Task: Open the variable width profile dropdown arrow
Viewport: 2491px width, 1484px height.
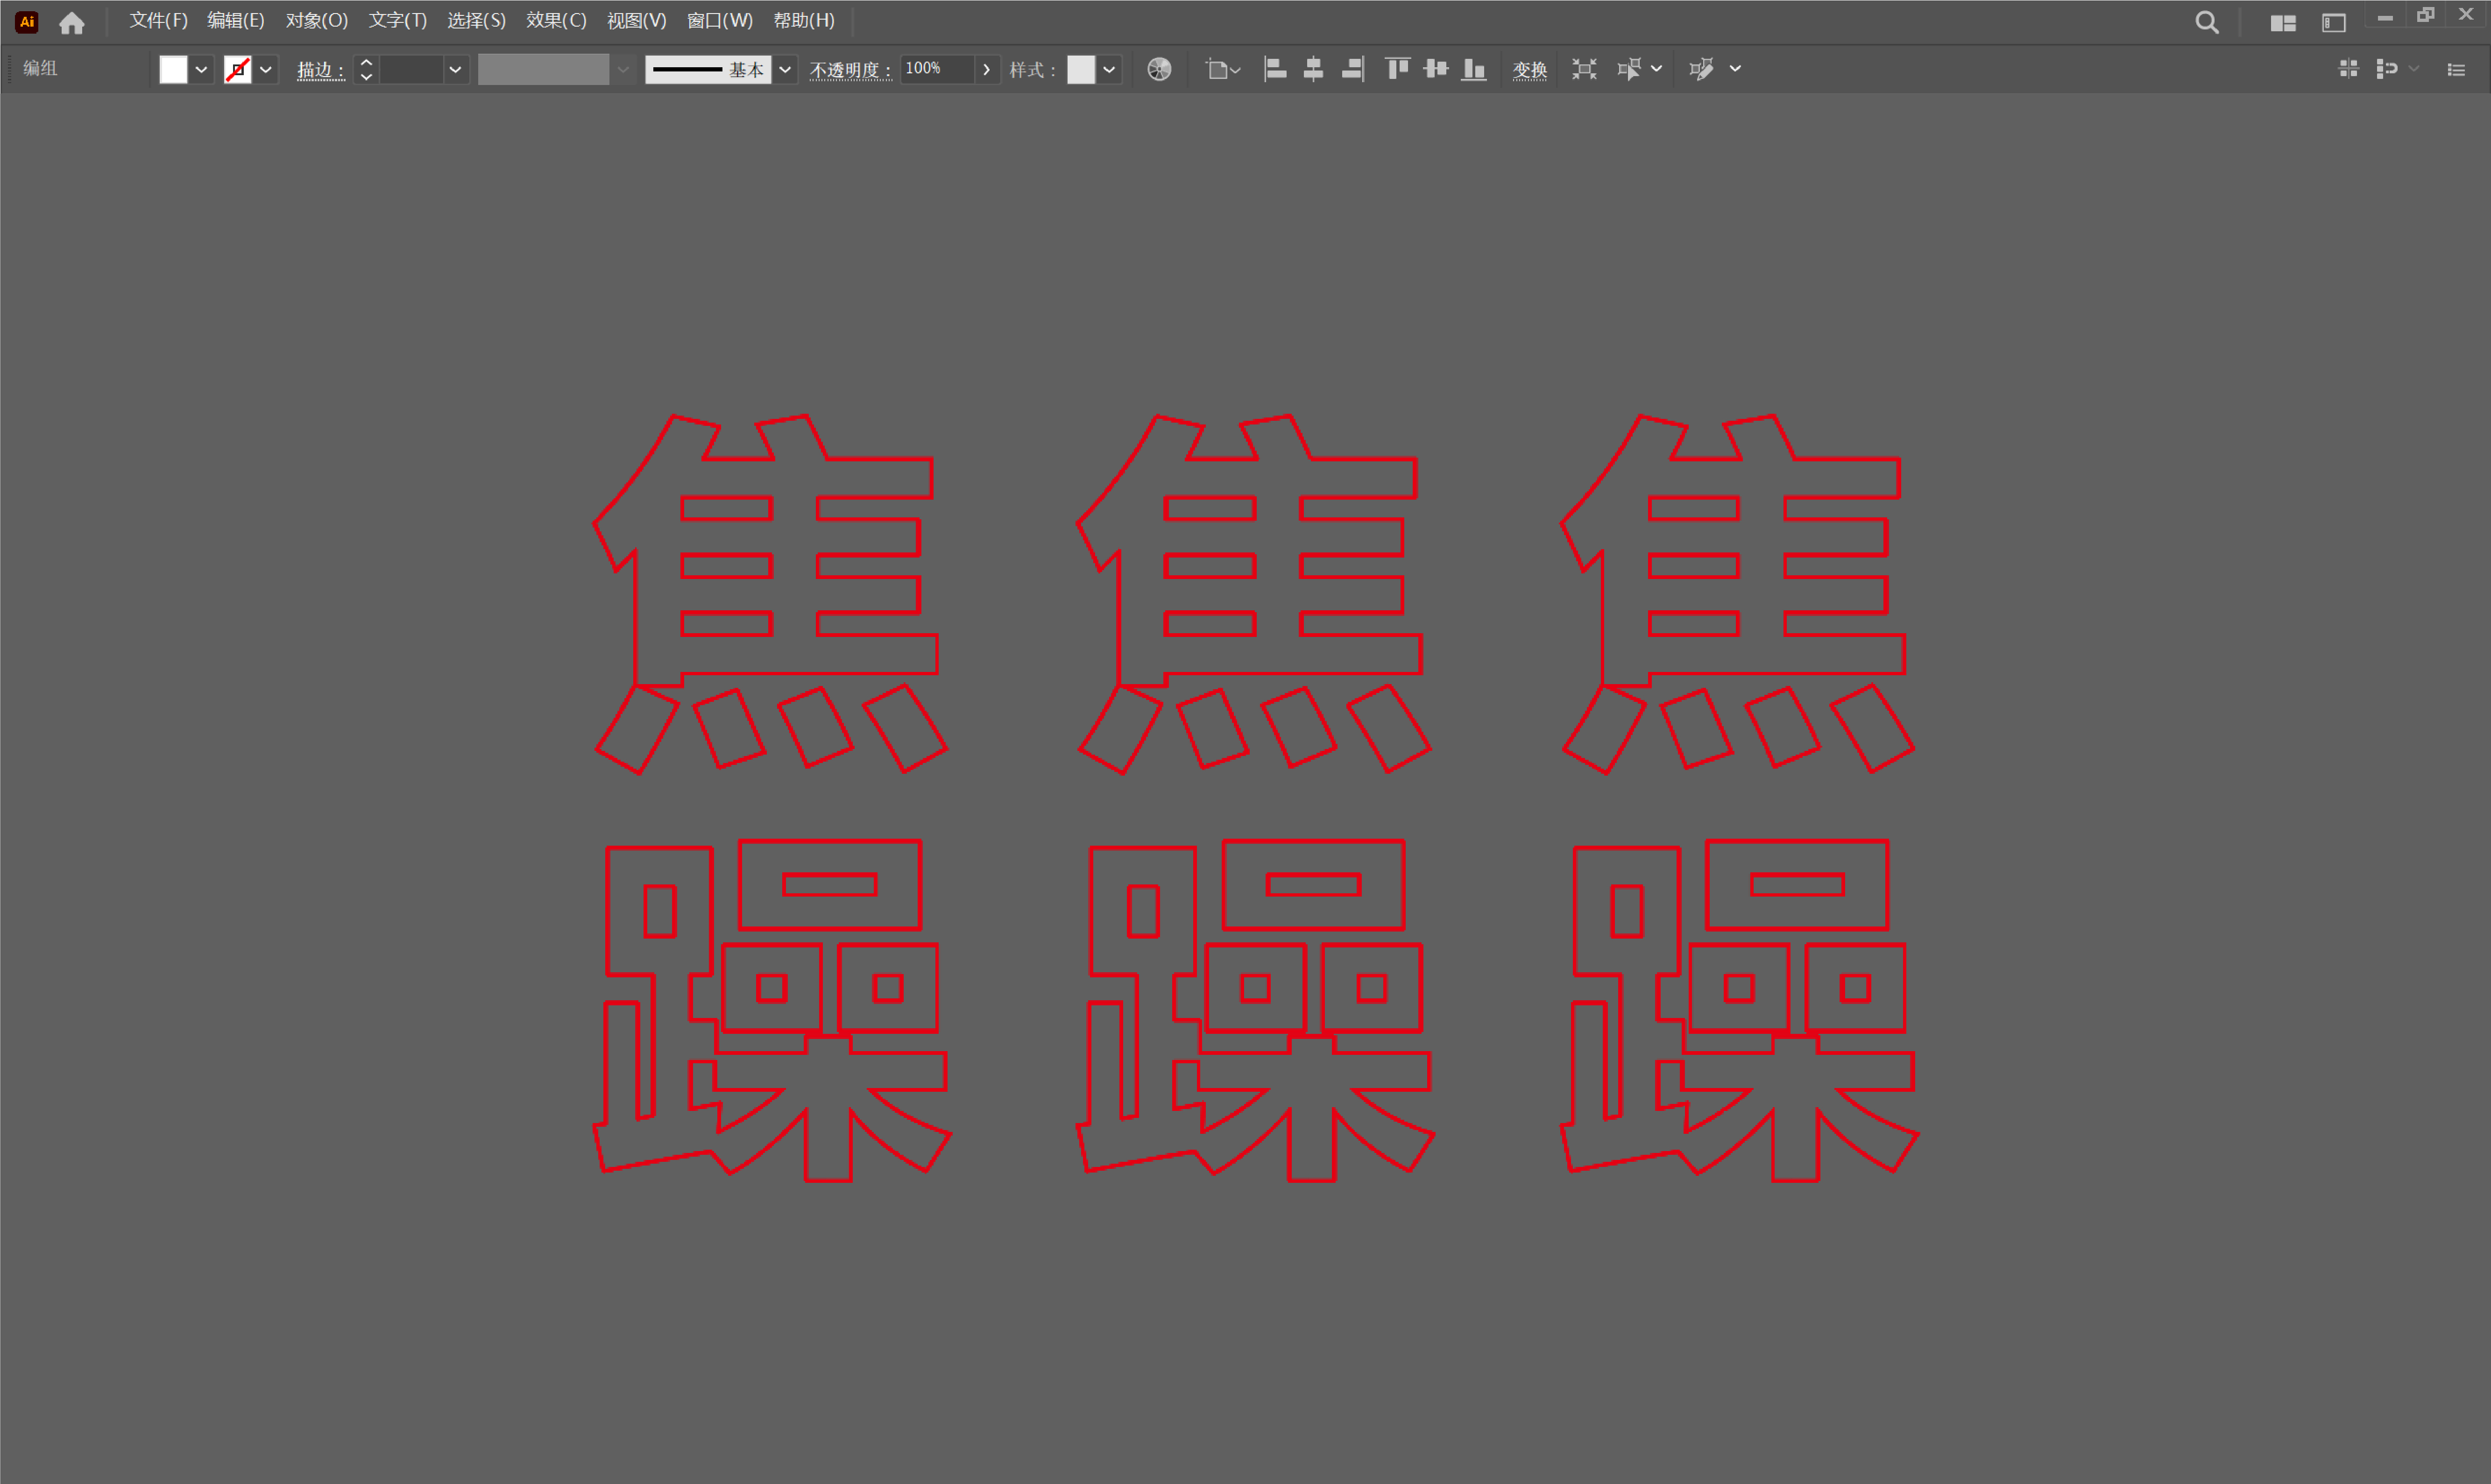Action: coord(622,69)
